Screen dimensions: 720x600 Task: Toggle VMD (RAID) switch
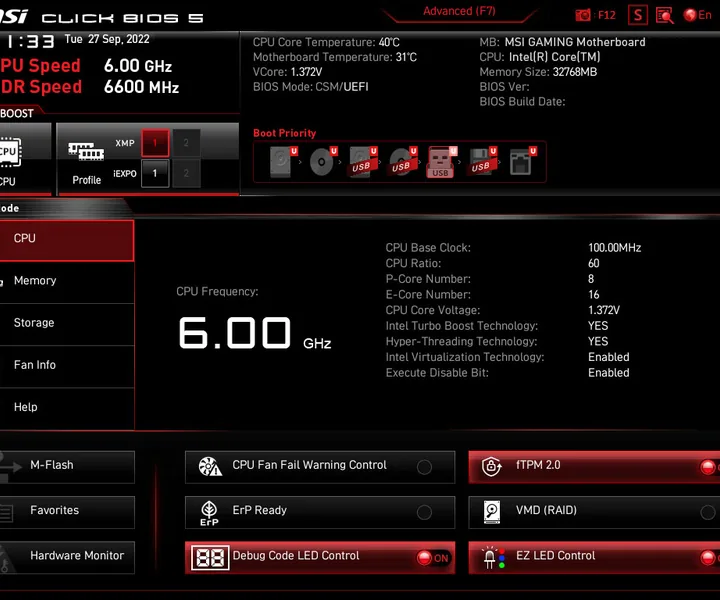[708, 512]
